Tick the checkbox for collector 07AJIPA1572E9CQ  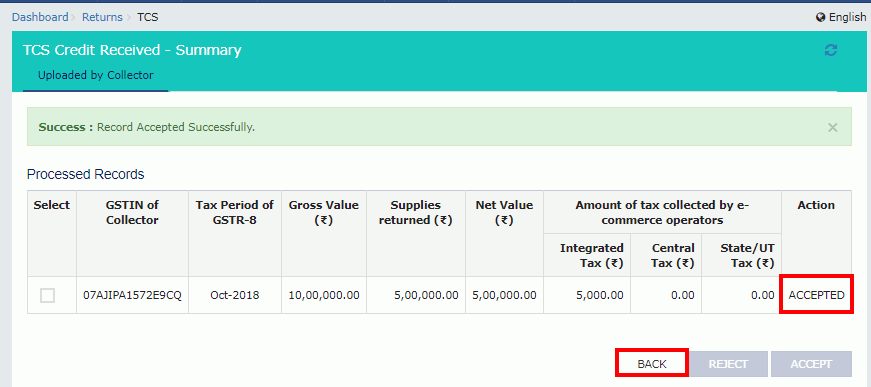(47, 295)
